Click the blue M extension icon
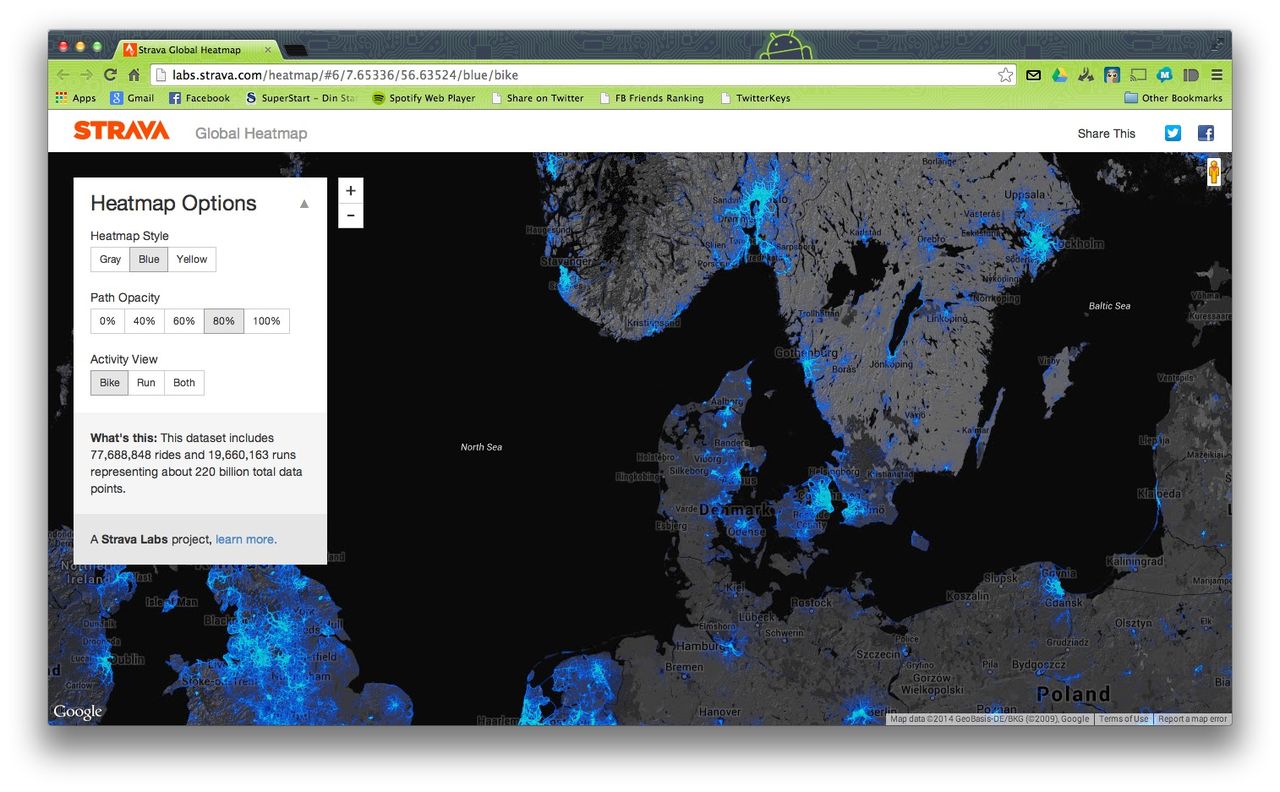Image resolution: width=1280 pixels, height=792 pixels. click(1164, 75)
